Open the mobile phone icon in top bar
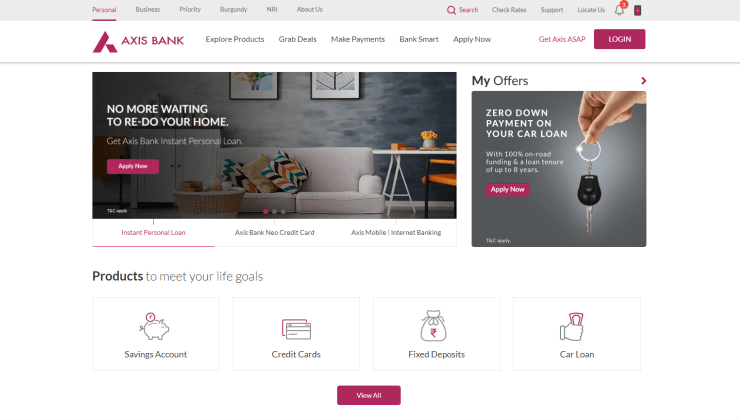This screenshot has width=740, height=420. point(638,10)
